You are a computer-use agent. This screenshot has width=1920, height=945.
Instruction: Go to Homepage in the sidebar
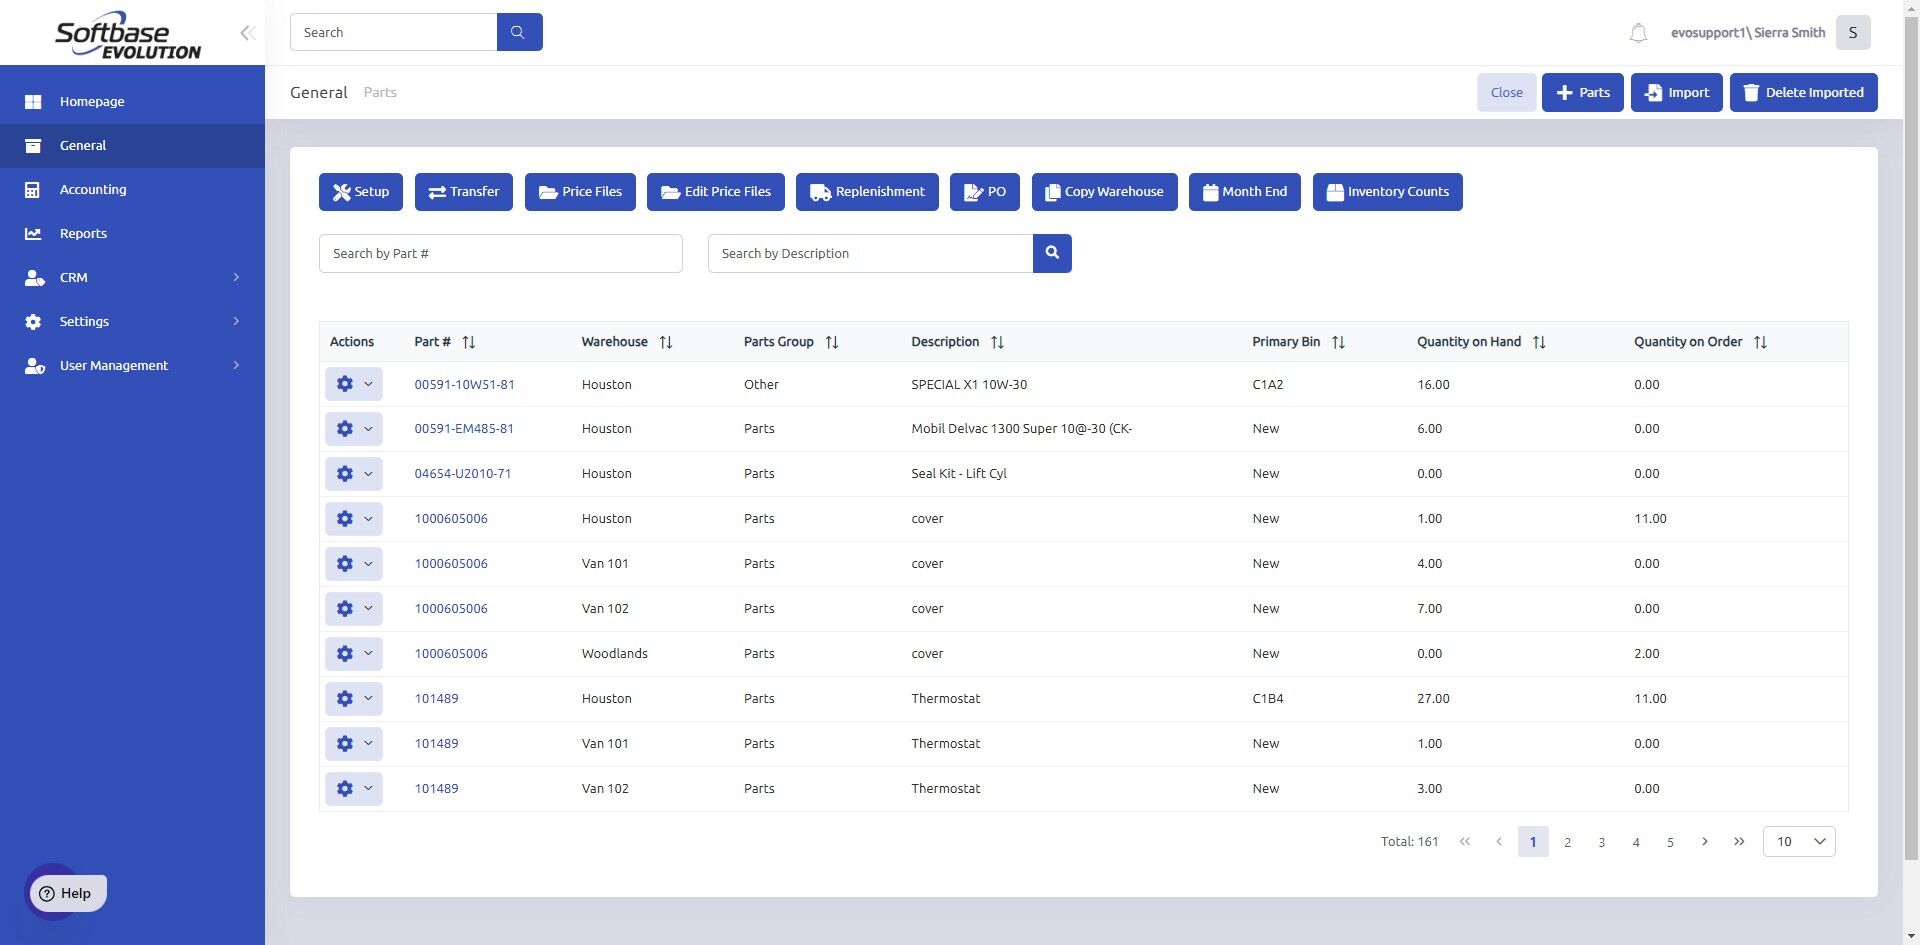click(x=132, y=102)
